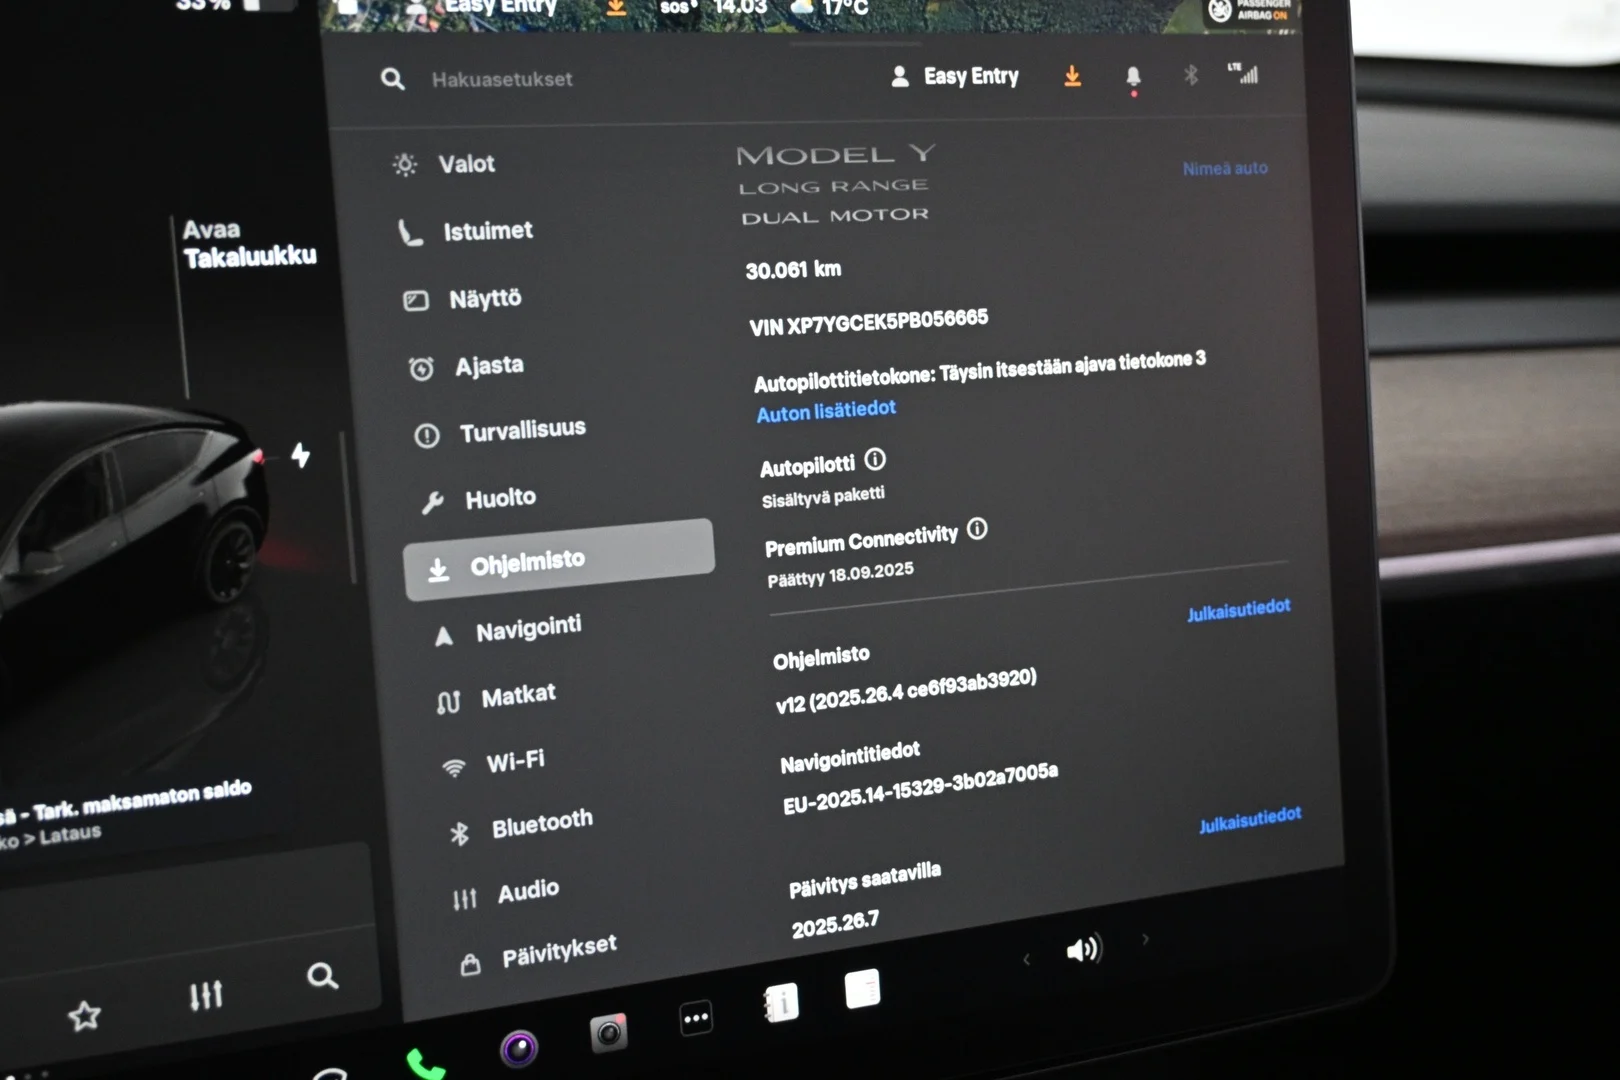The image size is (1620, 1080).
Task: Open the Huolto service menu
Action: tap(478, 499)
